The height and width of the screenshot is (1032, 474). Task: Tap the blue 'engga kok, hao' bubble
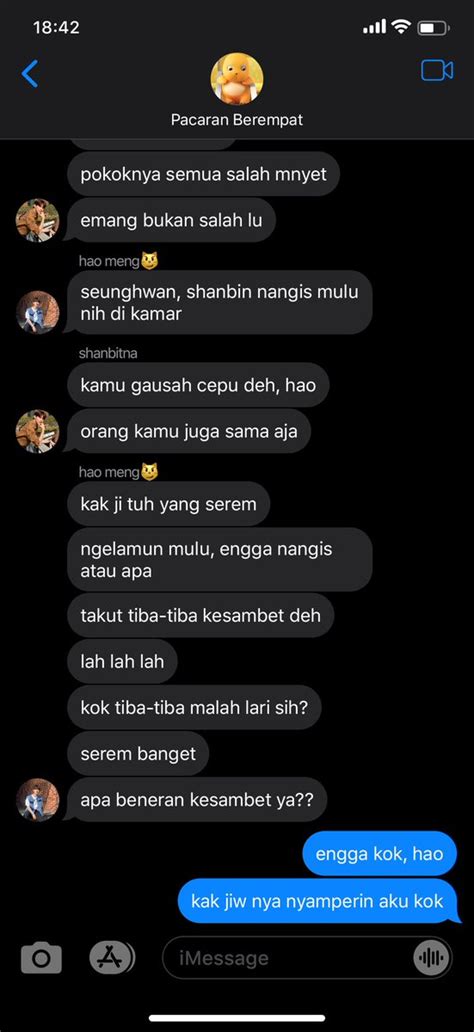tap(380, 854)
